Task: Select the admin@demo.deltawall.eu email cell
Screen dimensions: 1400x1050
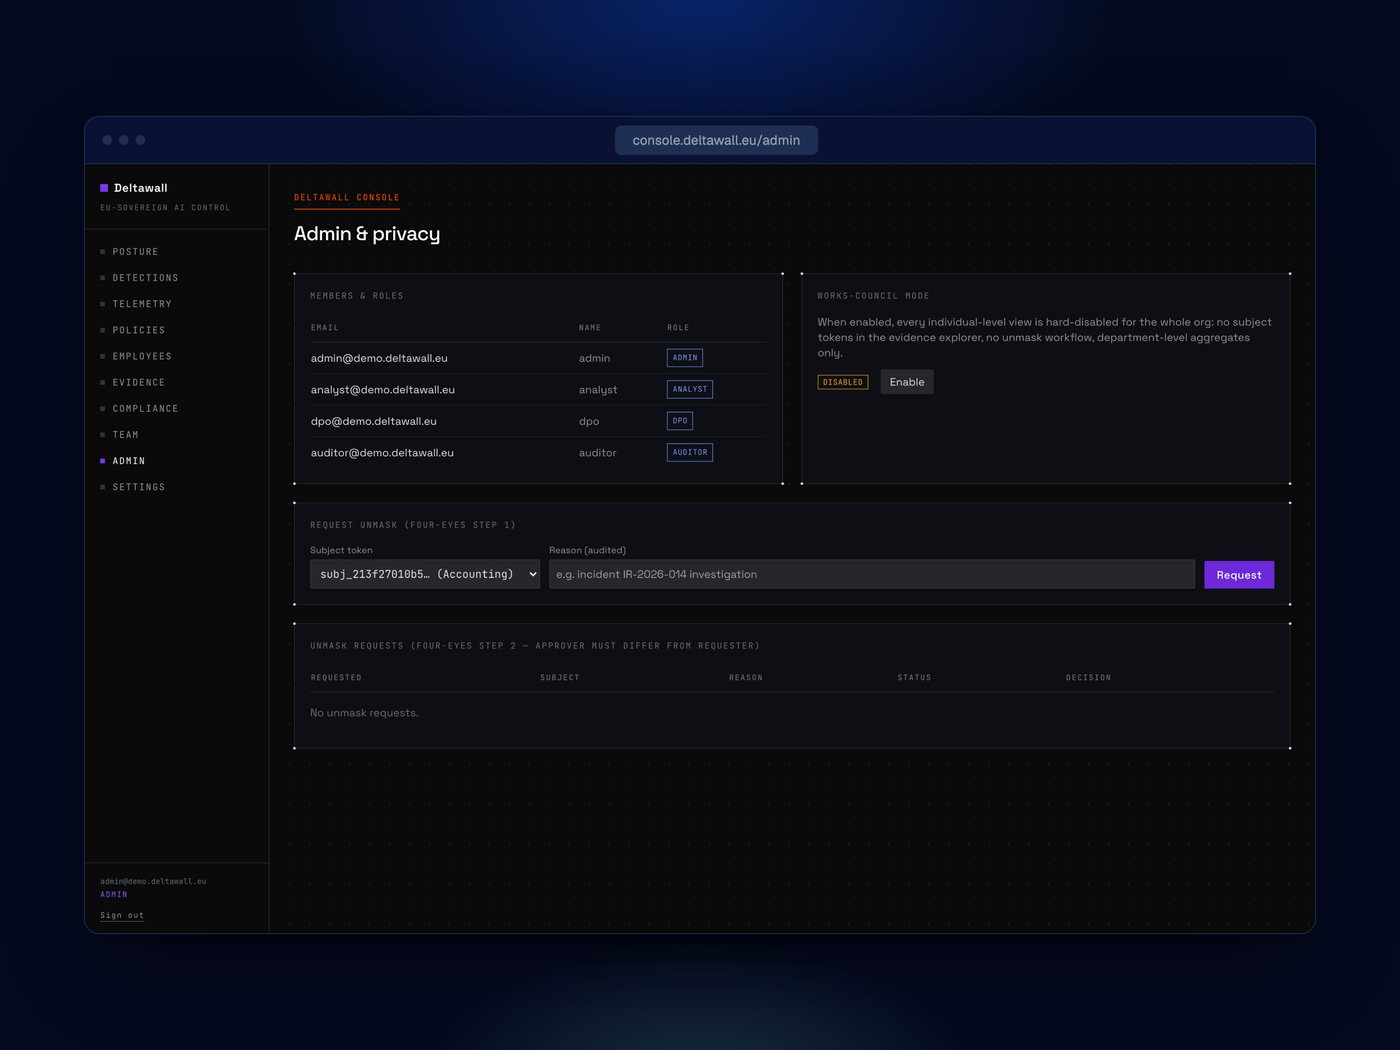Action: click(379, 358)
